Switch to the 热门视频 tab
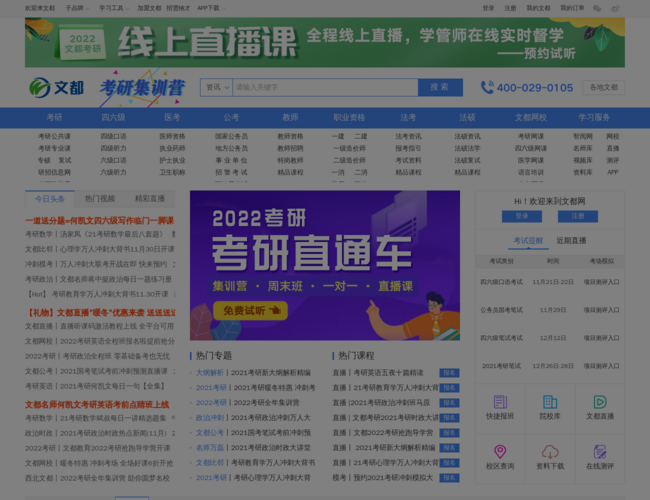The image size is (650, 500). pyautogui.click(x=99, y=198)
